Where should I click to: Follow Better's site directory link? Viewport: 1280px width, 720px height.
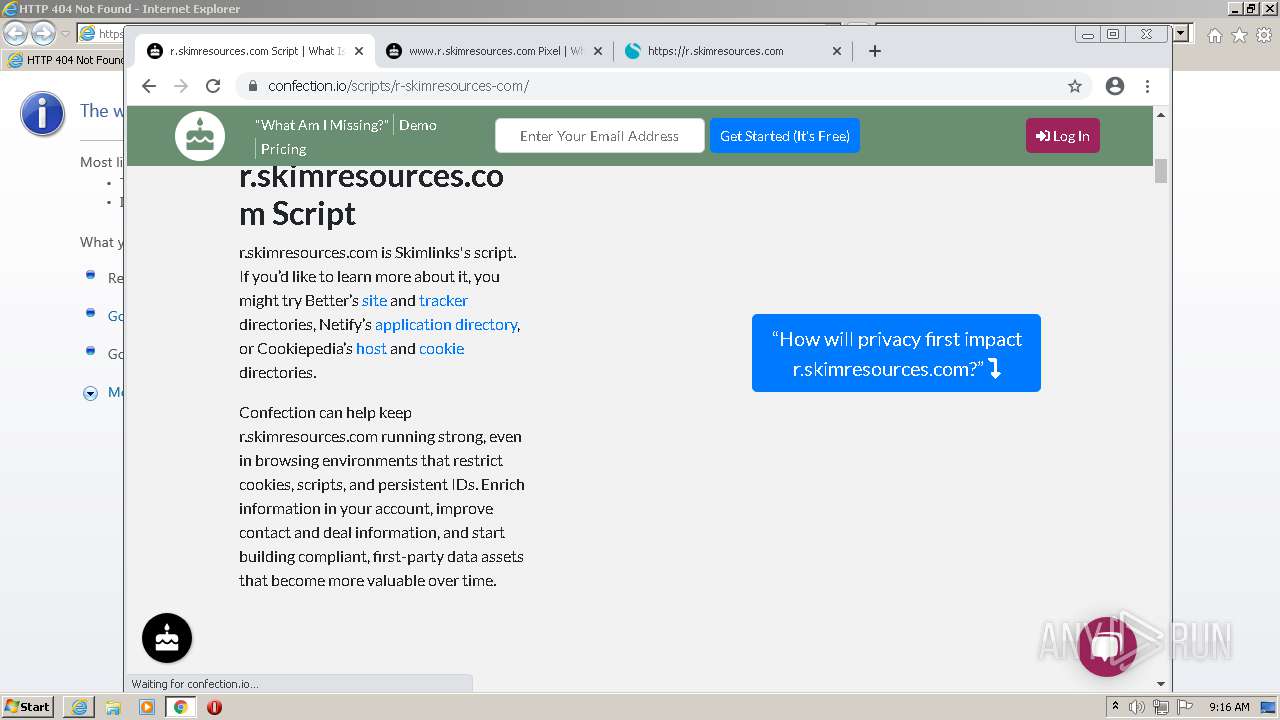click(374, 300)
